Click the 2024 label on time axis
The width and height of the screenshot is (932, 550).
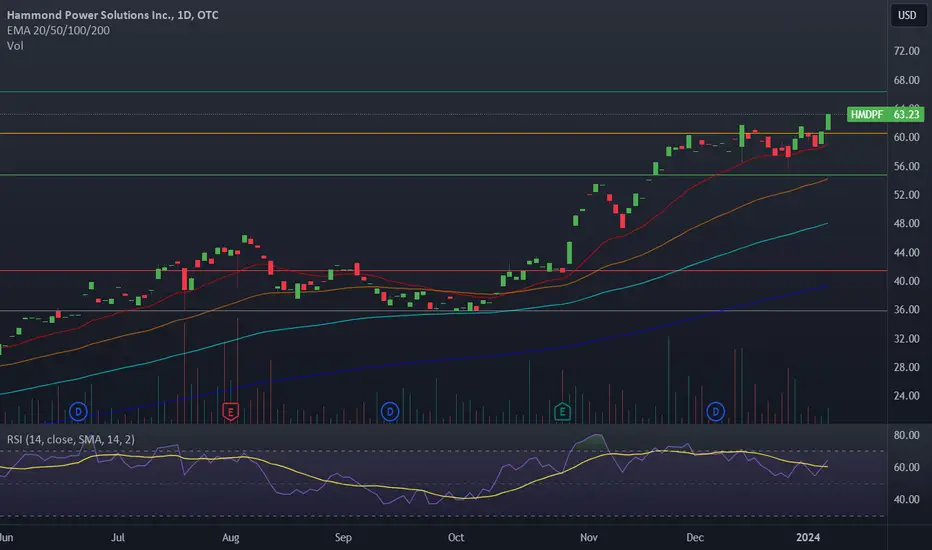click(x=808, y=538)
